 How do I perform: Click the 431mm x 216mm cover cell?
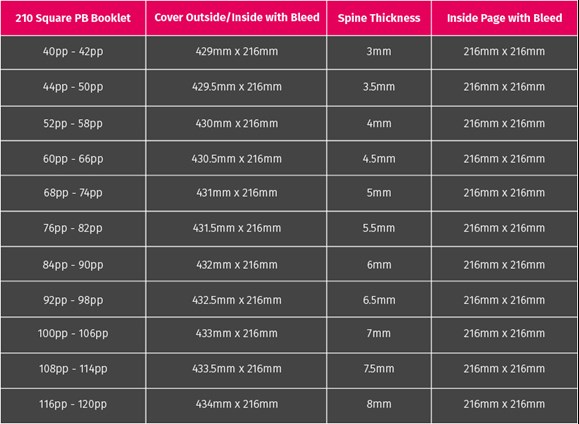(x=236, y=193)
